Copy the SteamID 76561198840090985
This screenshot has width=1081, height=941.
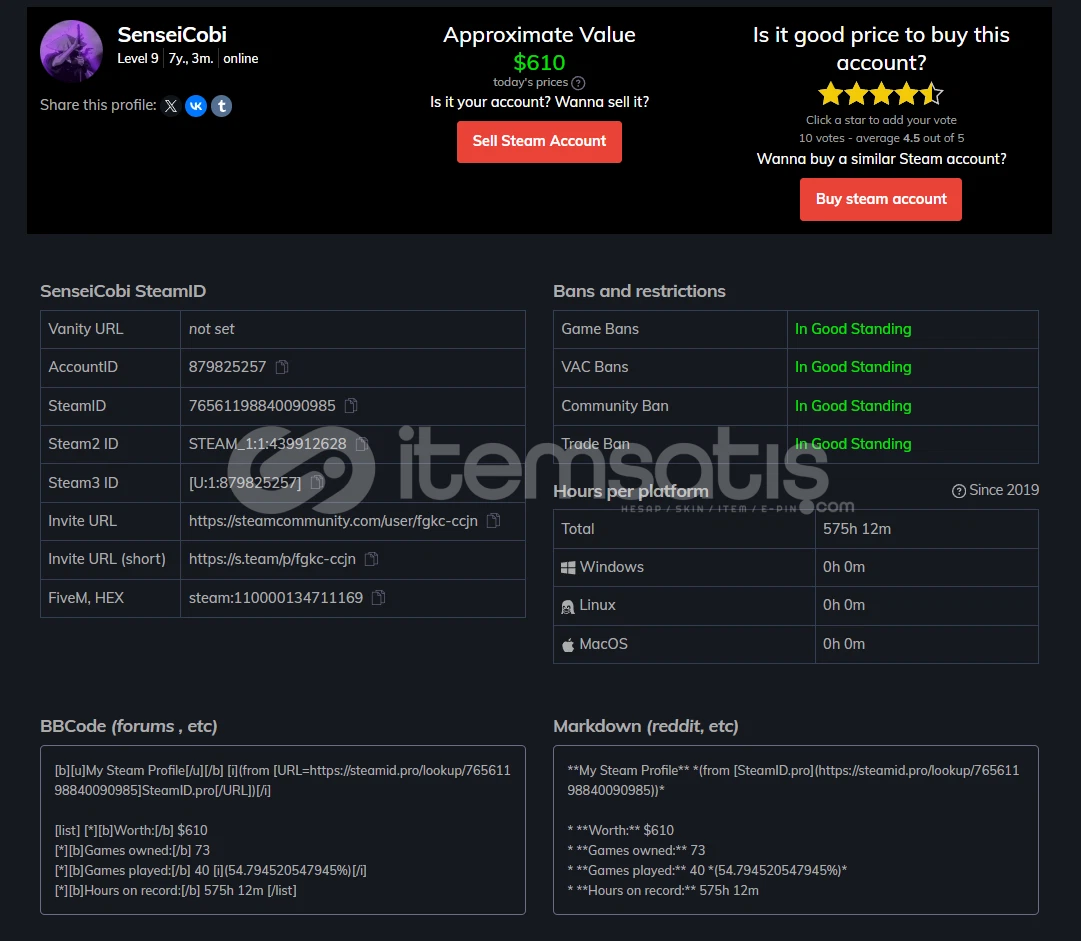(x=351, y=406)
